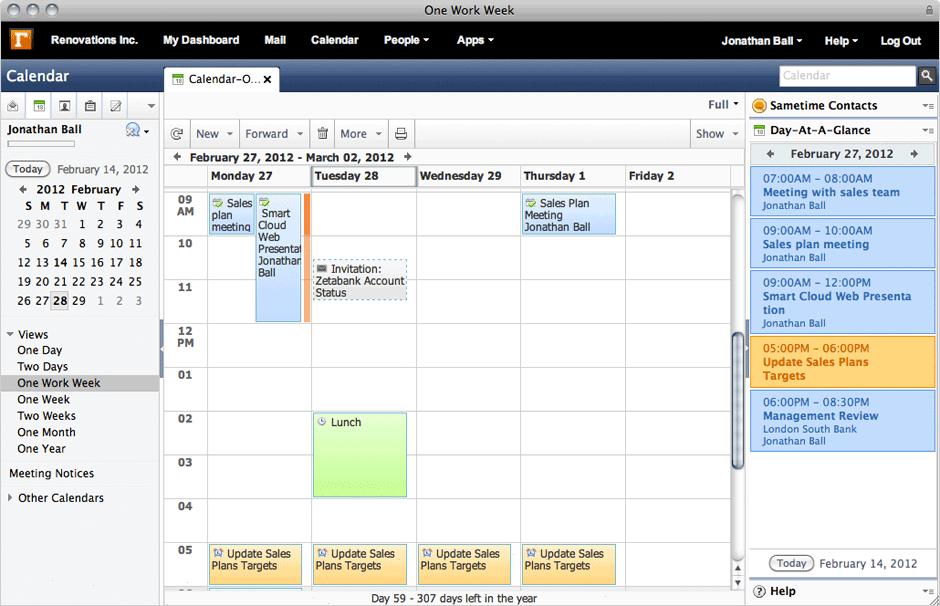Viewport: 940px width, 606px height.
Task: Click the scroll down arrow of calendar grid
Action: (738, 583)
